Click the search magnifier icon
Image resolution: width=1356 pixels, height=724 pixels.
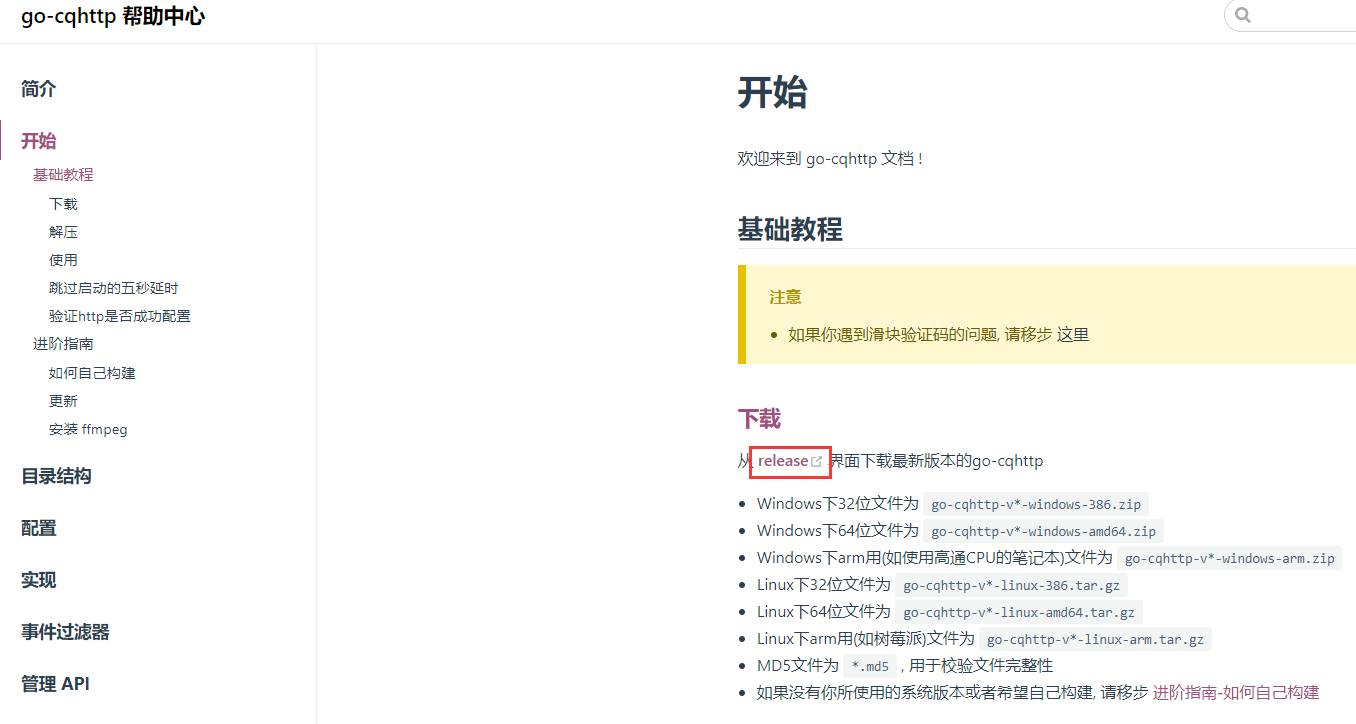[x=1242, y=15]
